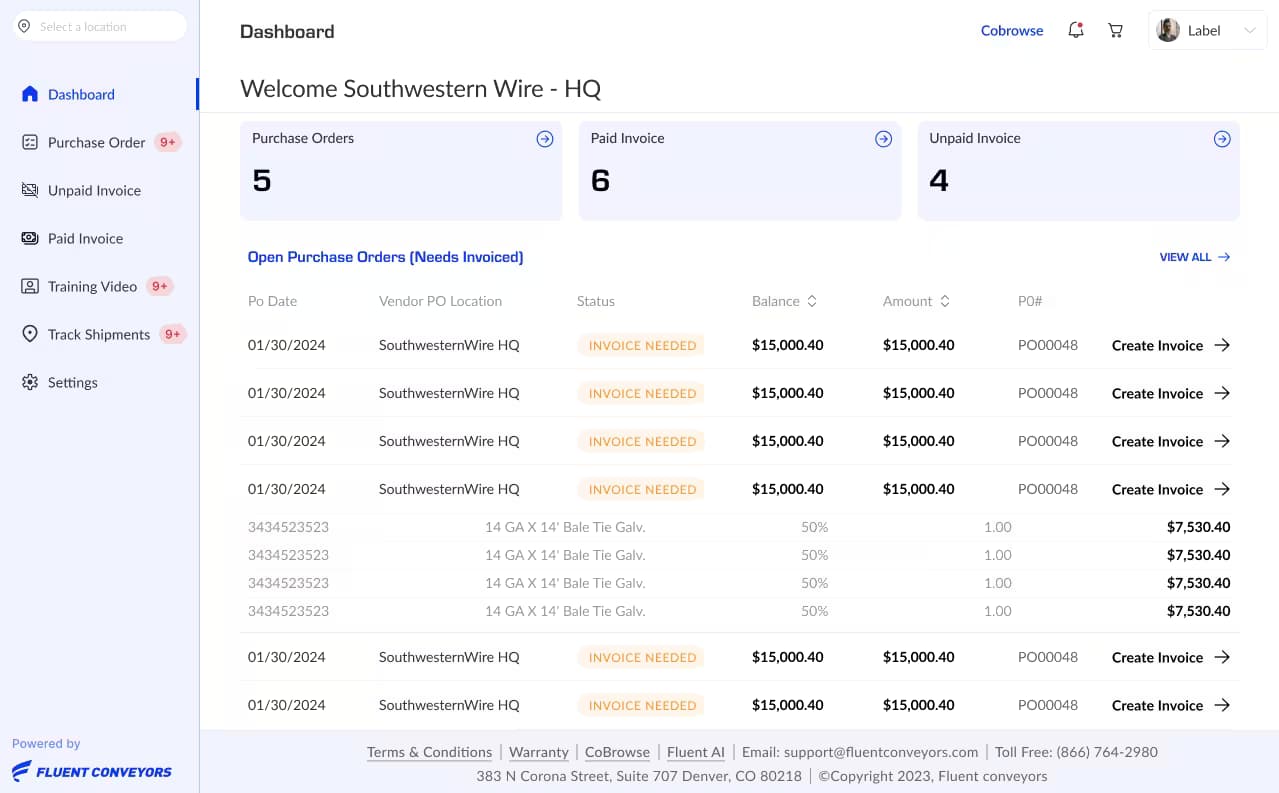Open Unpaid Invoice menu item
This screenshot has width=1279, height=793.
pyautogui.click(x=94, y=190)
